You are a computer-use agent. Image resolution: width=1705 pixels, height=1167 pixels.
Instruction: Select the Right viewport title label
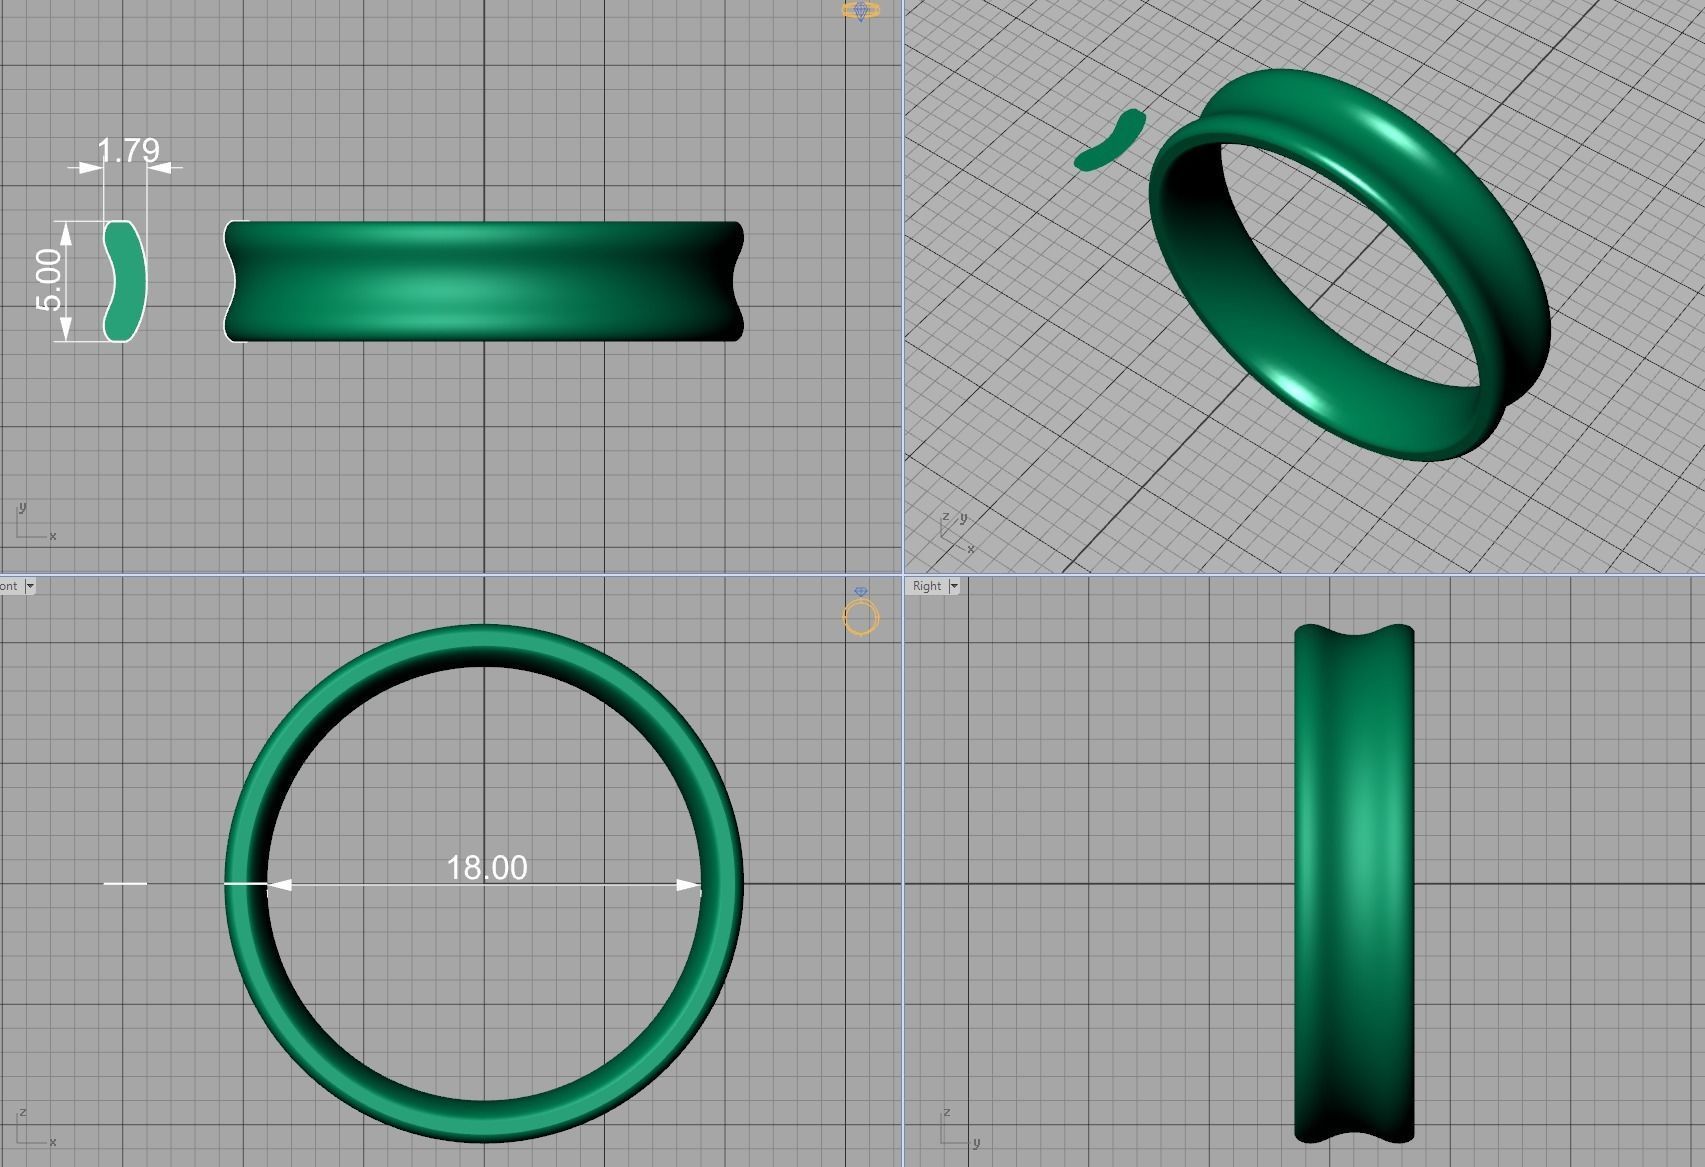click(x=927, y=586)
